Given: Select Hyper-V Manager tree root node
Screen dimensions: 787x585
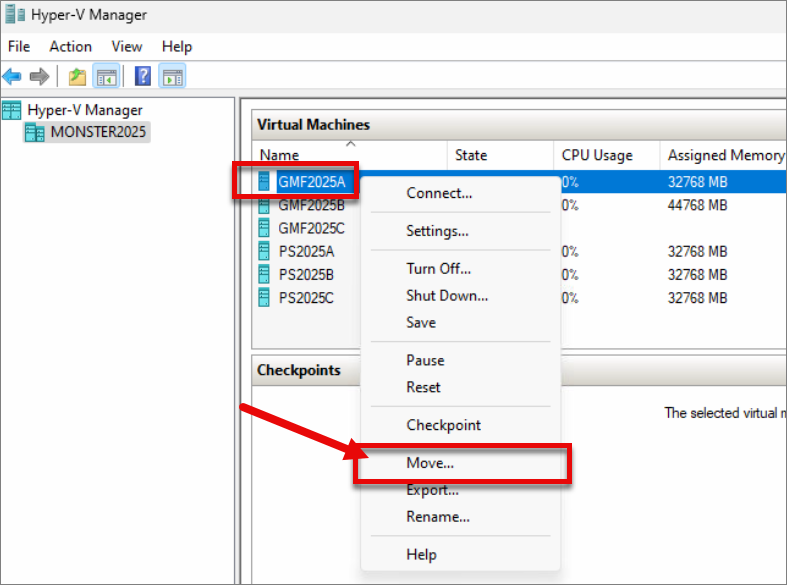Looking at the screenshot, I should tap(85, 110).
